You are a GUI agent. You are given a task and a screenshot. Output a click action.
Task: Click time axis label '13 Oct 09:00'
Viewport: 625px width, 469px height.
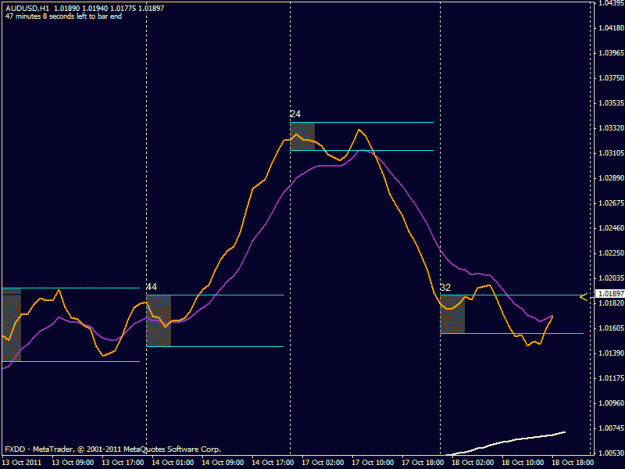[73, 463]
